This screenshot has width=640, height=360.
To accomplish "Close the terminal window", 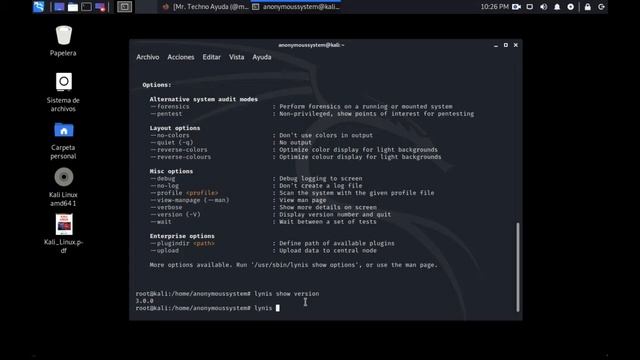I will pos(516,45).
